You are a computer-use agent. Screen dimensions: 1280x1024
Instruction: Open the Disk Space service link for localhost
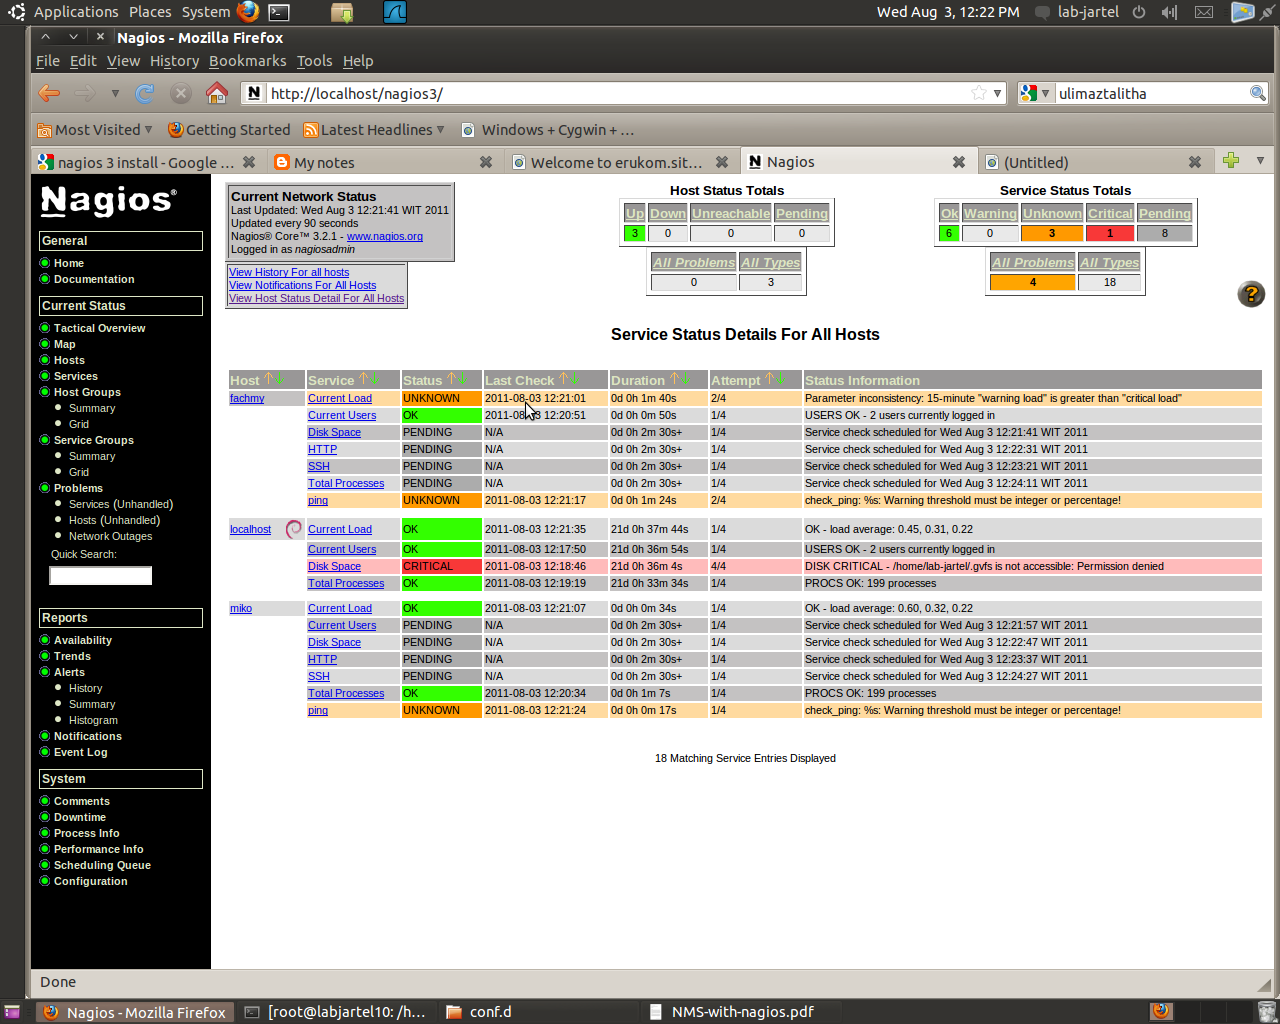pos(334,566)
